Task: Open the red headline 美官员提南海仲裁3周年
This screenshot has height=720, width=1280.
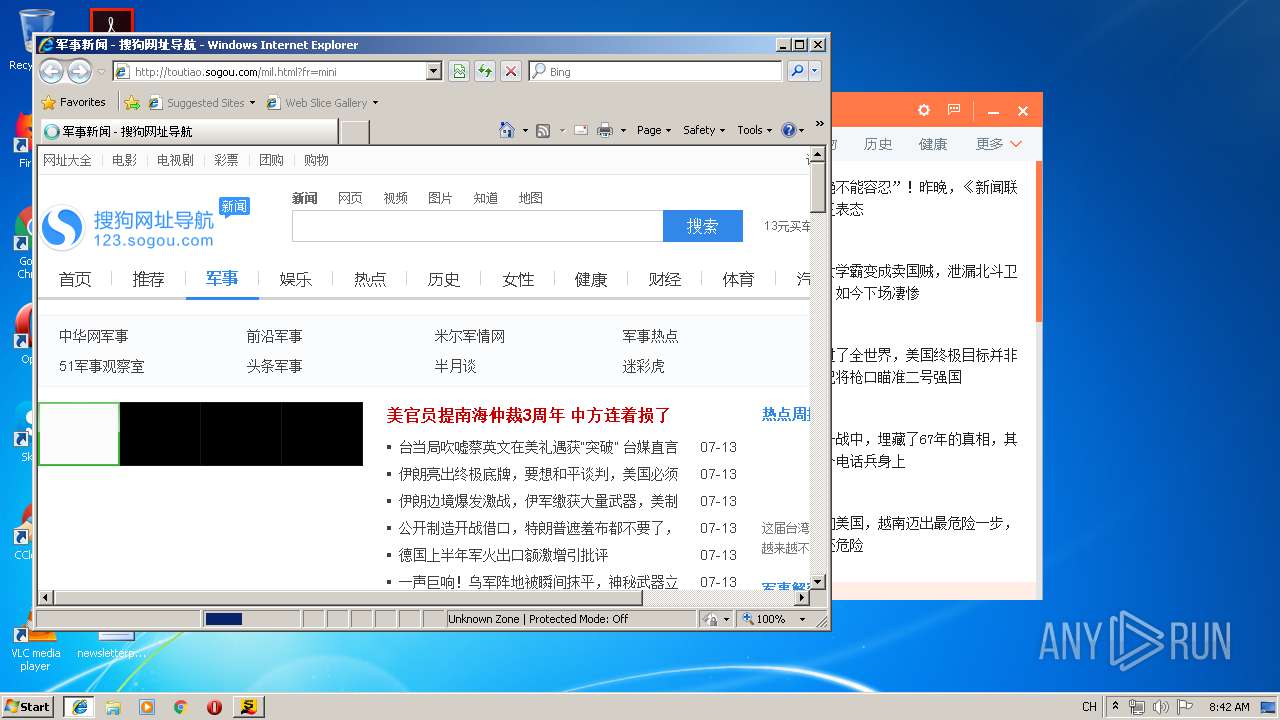Action: click(528, 415)
